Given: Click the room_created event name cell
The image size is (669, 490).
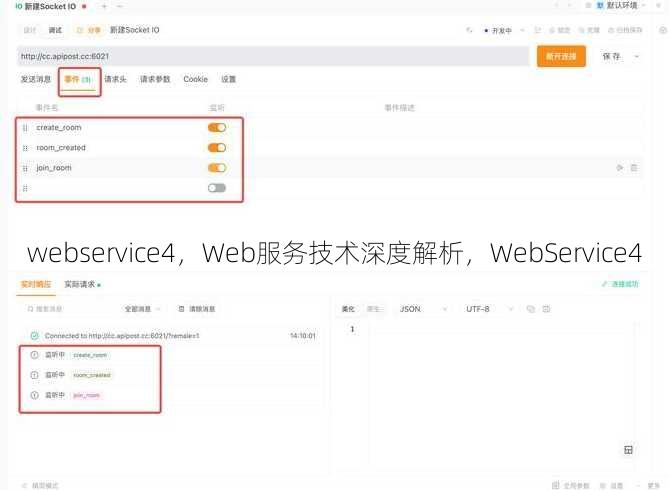Looking at the screenshot, I should [61, 148].
